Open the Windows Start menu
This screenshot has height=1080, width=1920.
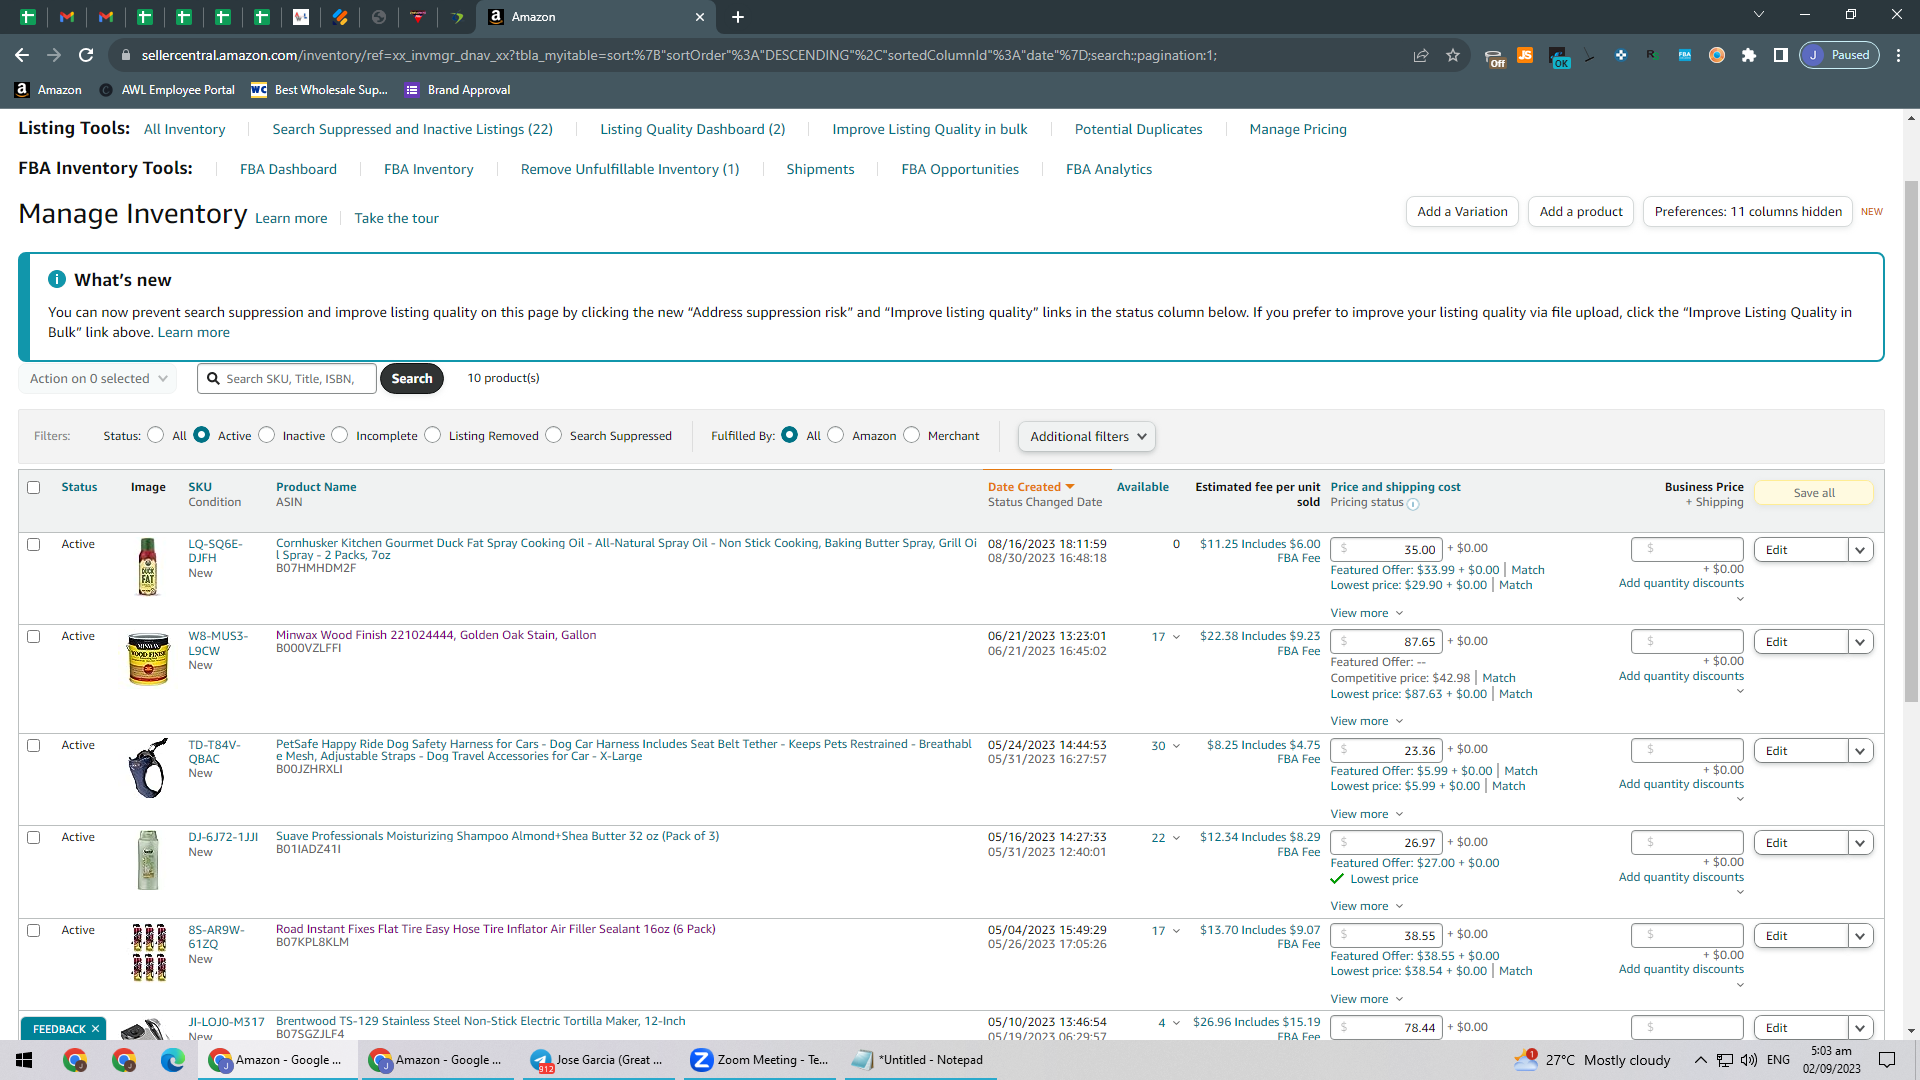pos(24,1060)
